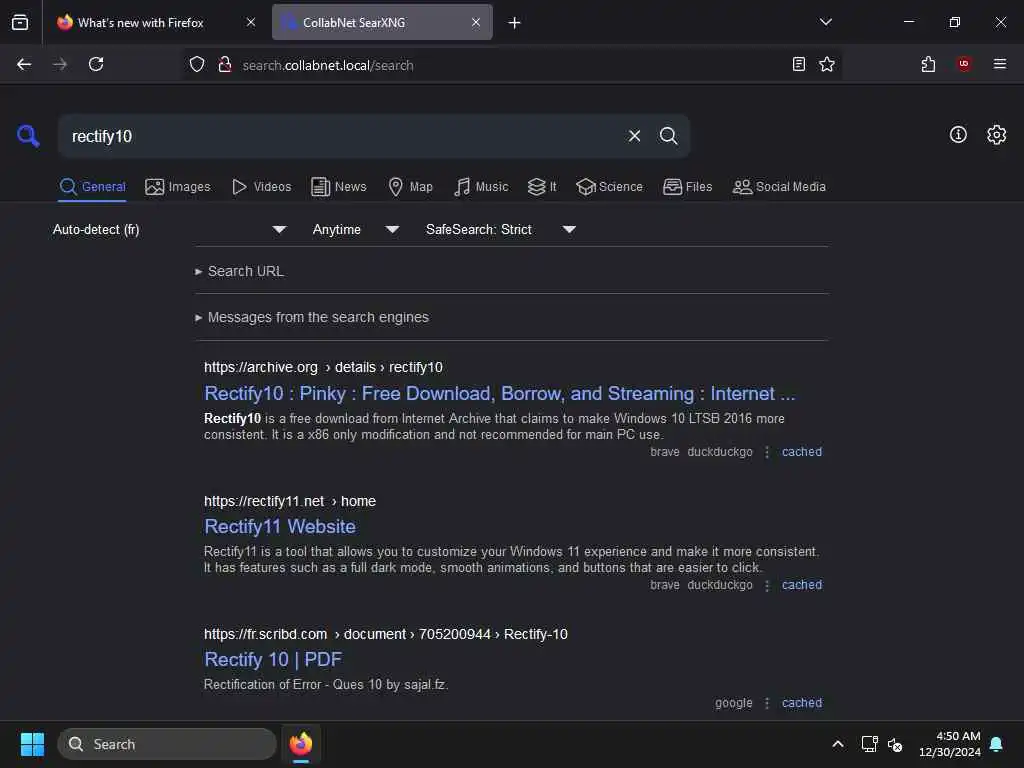Open Rectify11 Website result link
This screenshot has height=768, width=1024.
280,527
